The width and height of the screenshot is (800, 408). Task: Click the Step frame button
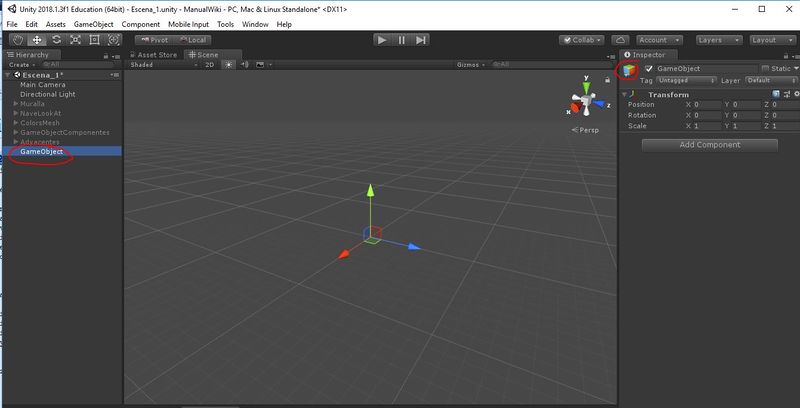point(420,40)
